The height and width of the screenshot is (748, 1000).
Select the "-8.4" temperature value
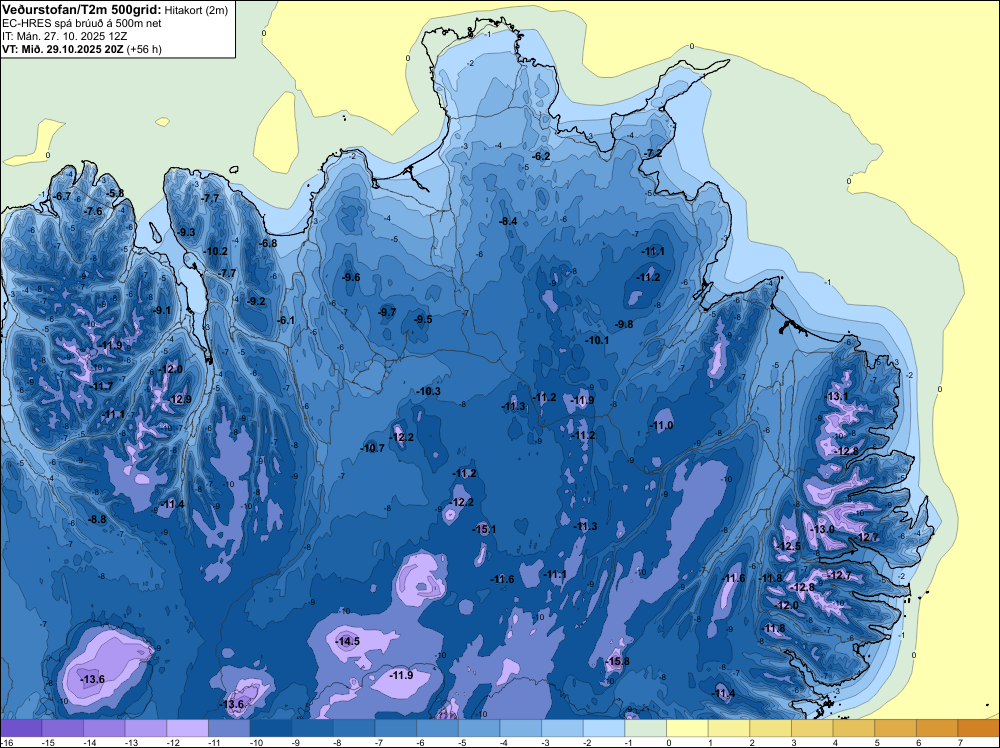tap(508, 222)
